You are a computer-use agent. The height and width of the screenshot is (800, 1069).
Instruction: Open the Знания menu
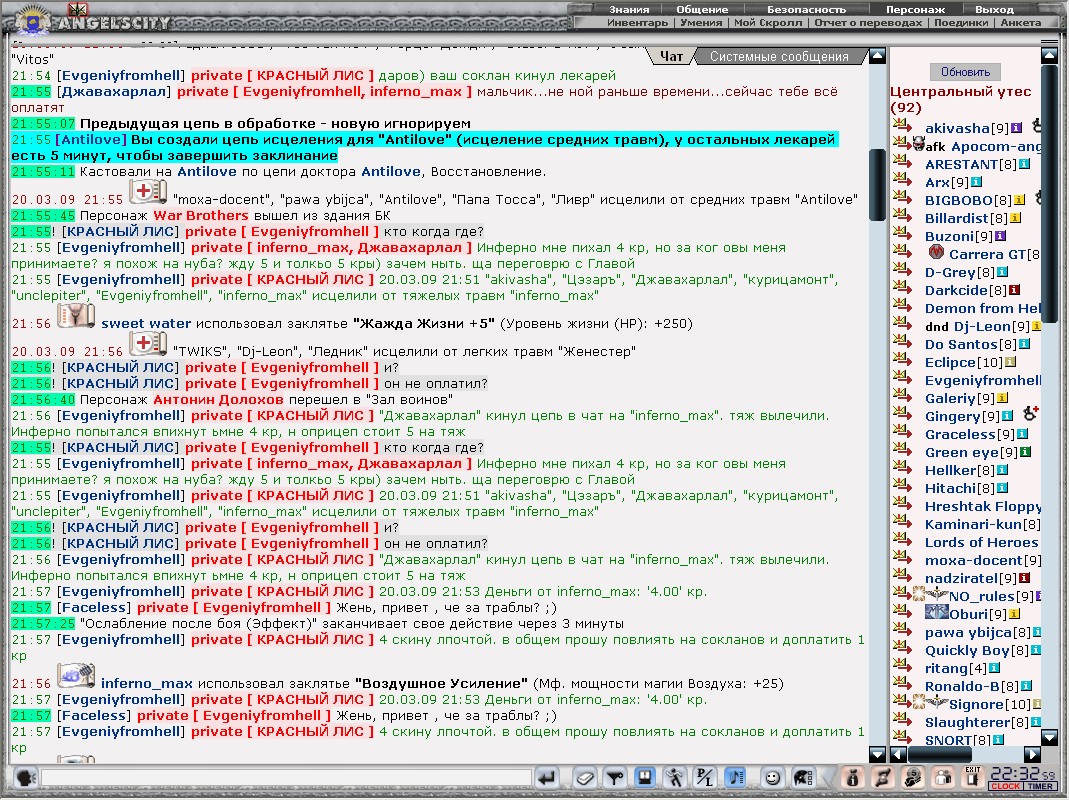point(629,10)
